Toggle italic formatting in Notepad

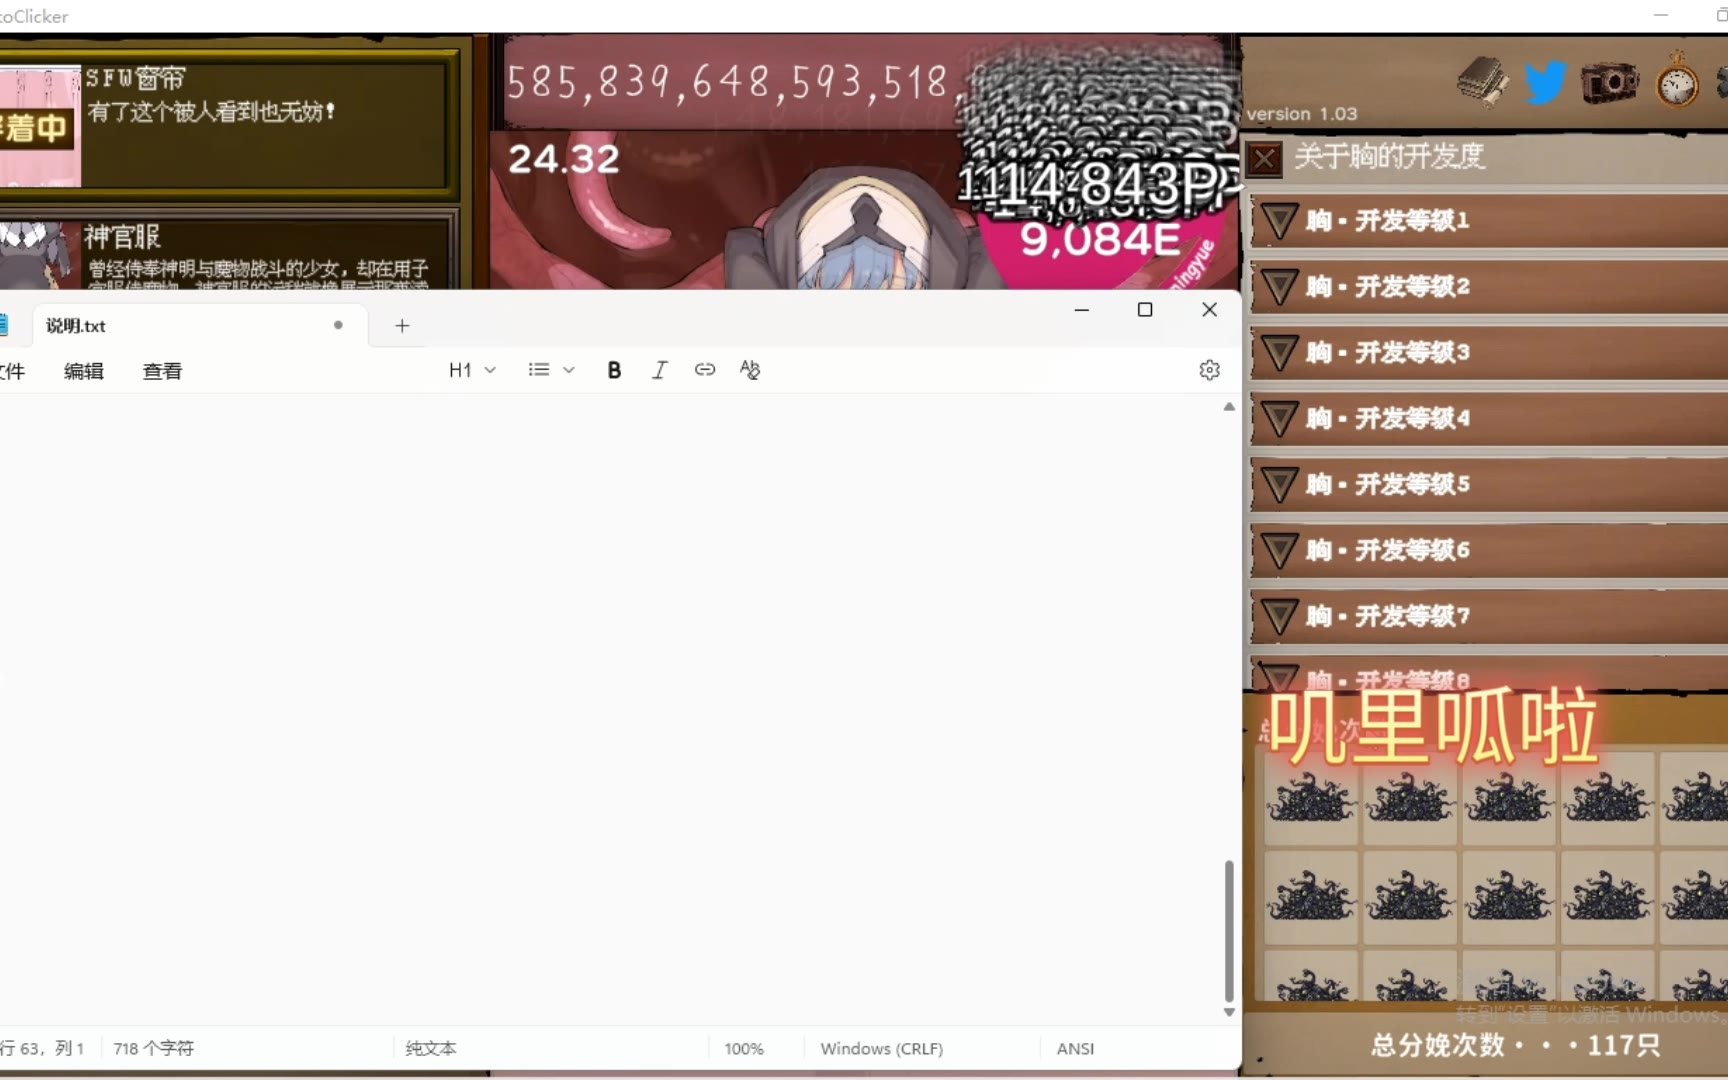pos(659,370)
